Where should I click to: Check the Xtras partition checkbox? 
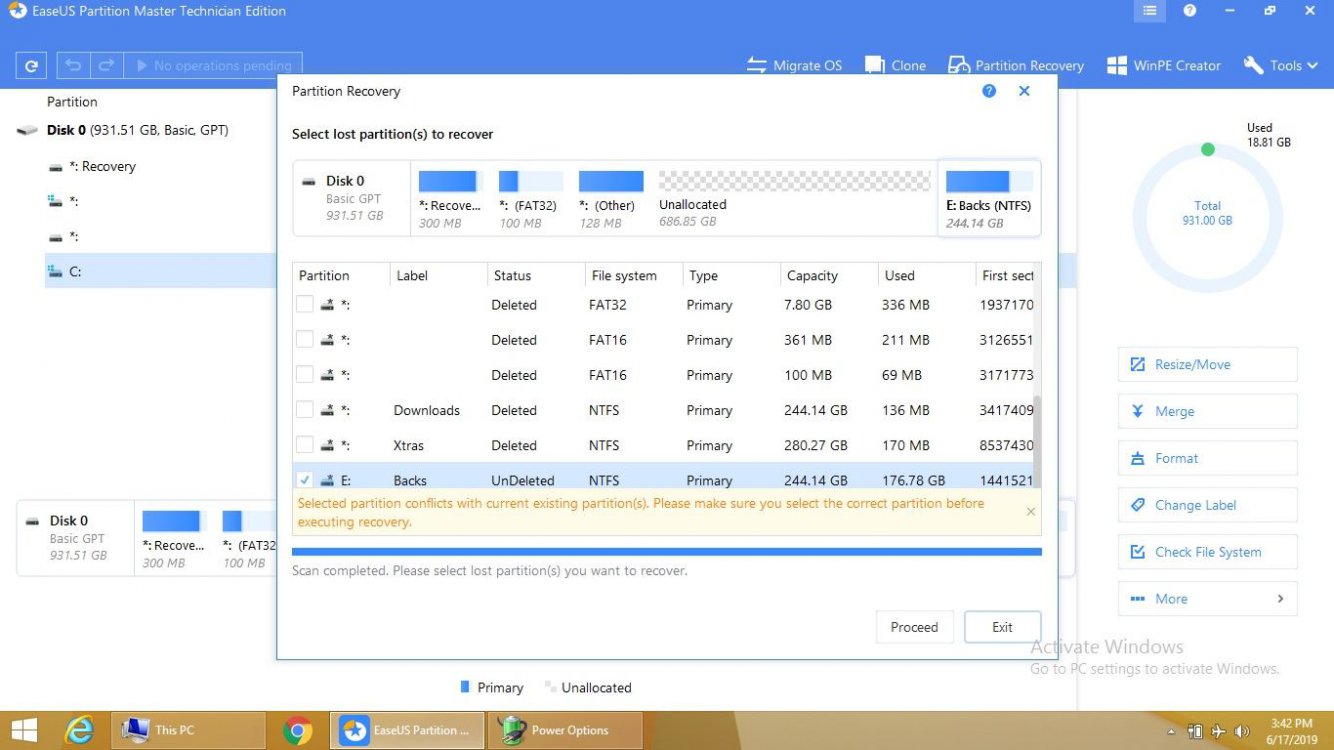(305, 445)
